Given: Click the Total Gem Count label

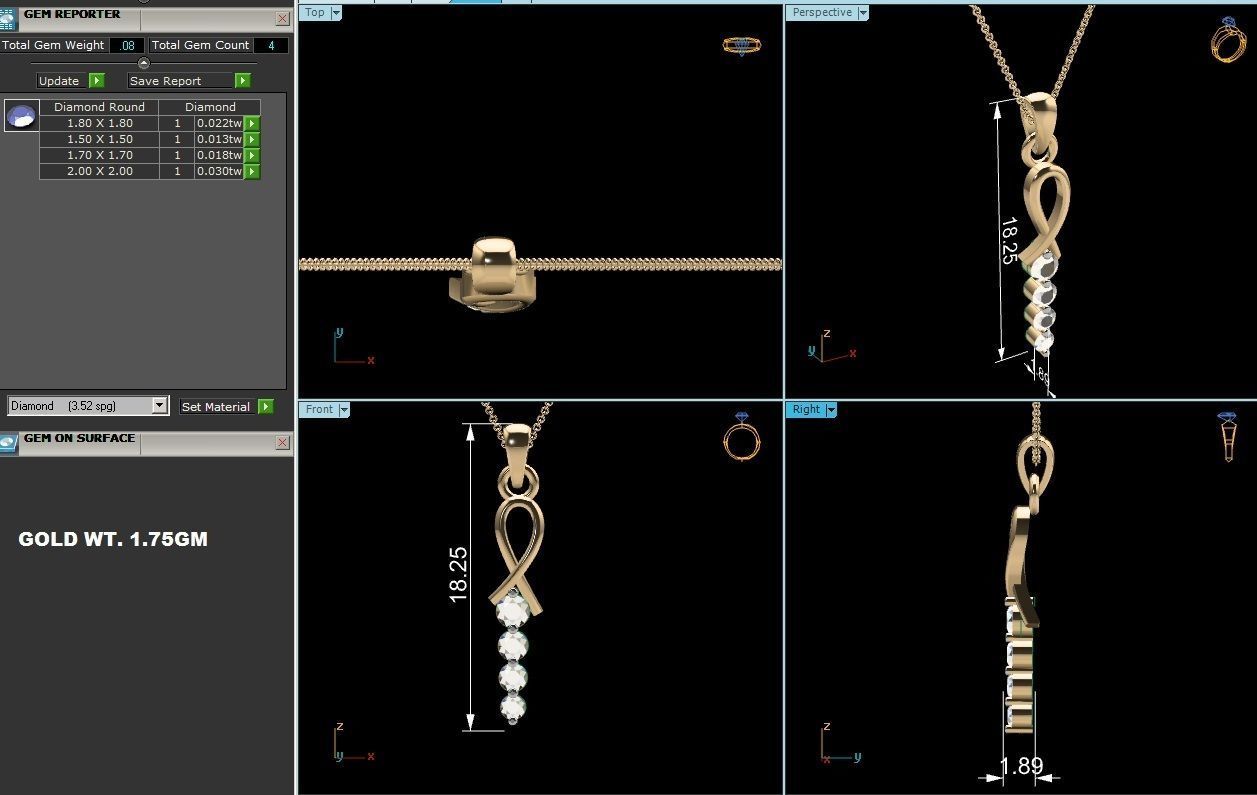Looking at the screenshot, I should pos(200,45).
